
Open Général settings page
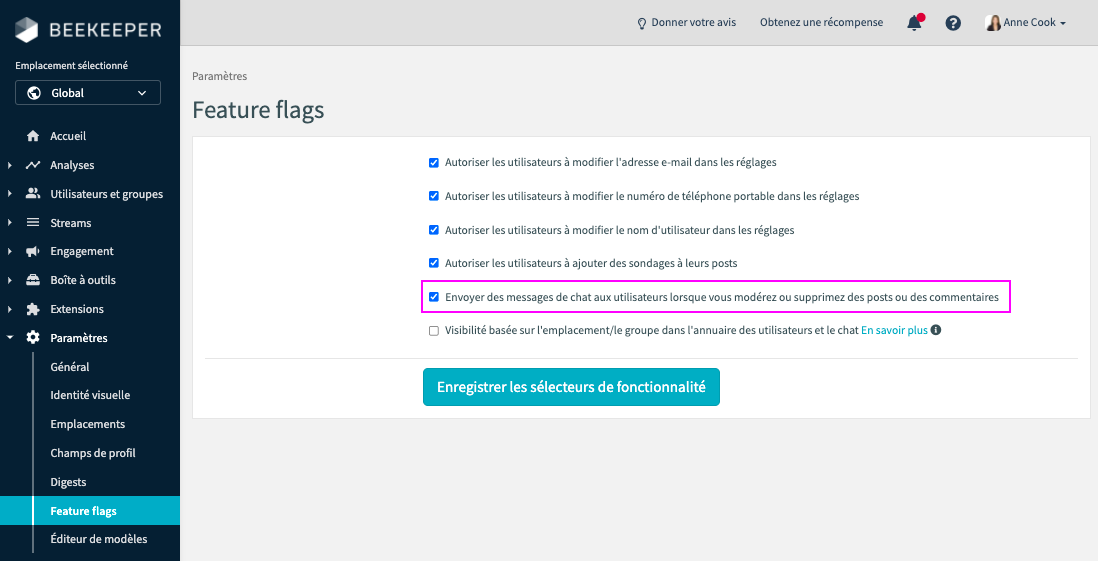pyautogui.click(x=70, y=366)
